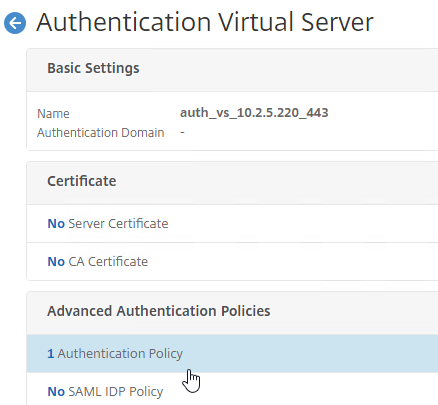This screenshot has height=405, width=438.
Task: Click the blue No before CA Certificate
Action: pos(56,262)
